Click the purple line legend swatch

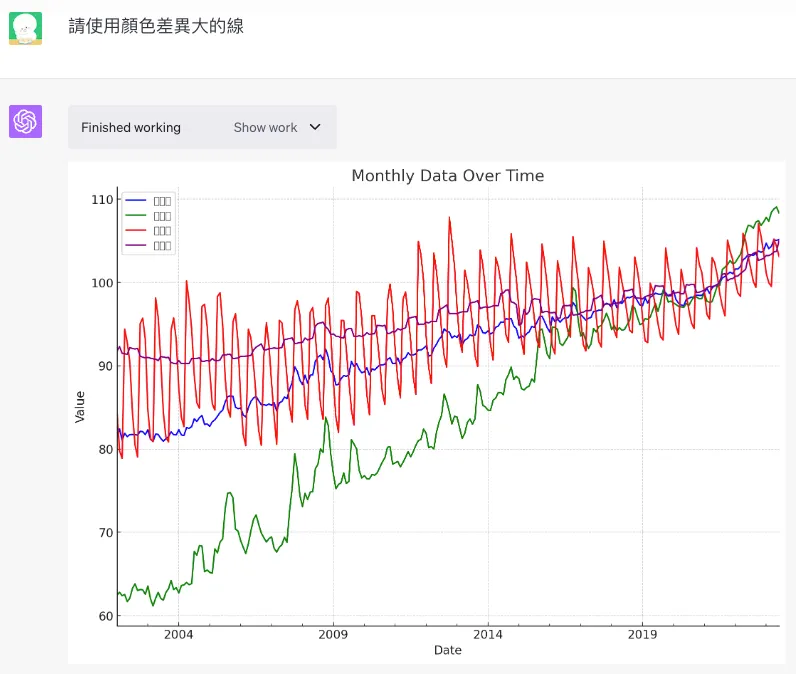click(136, 245)
